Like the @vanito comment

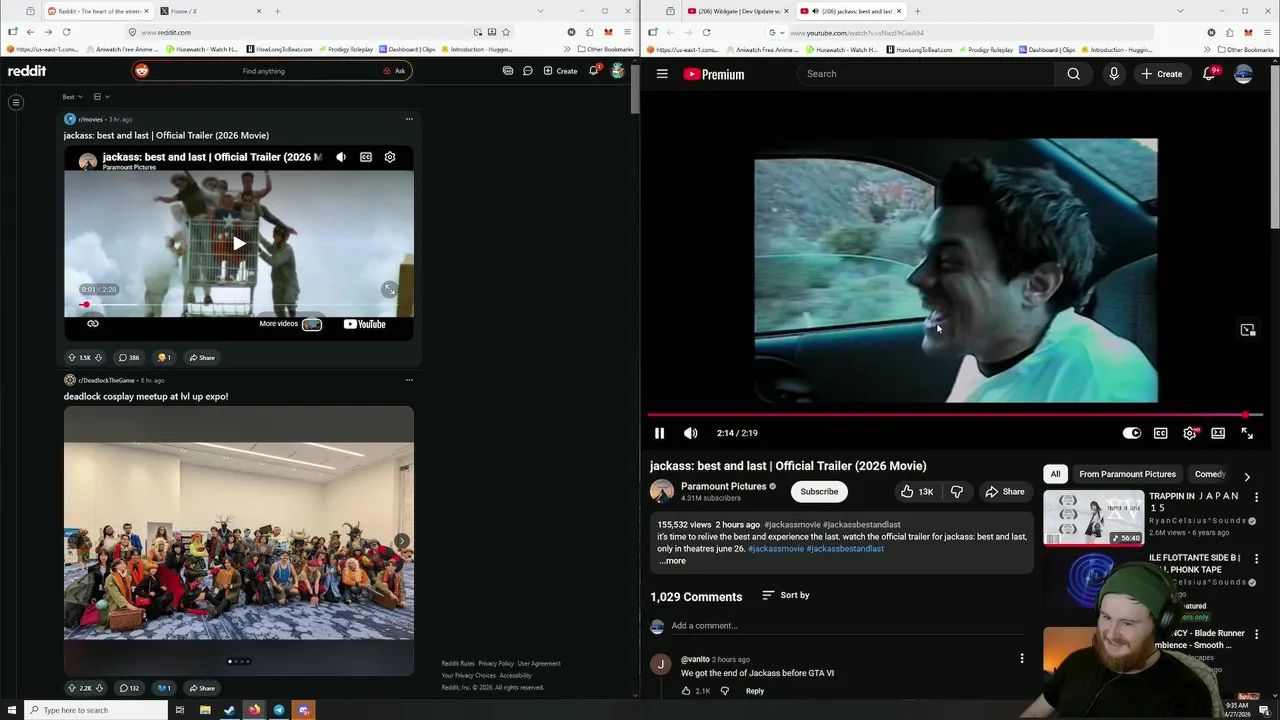click(686, 691)
